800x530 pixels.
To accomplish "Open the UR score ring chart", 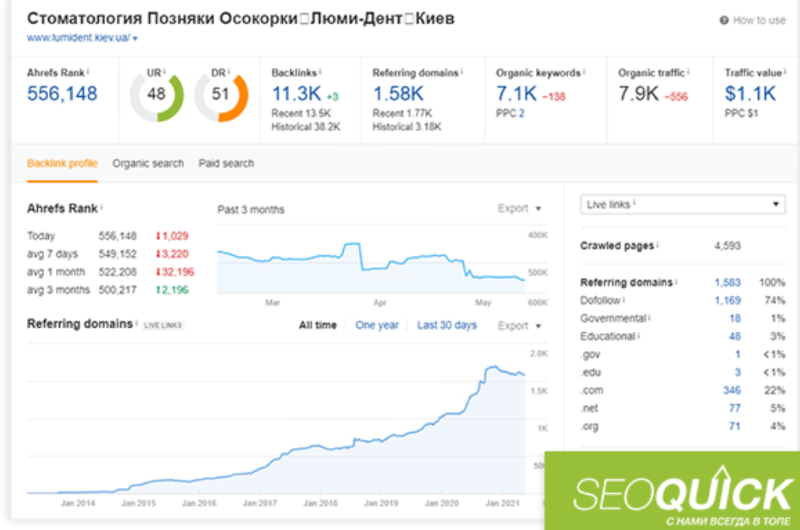I will coord(157,94).
